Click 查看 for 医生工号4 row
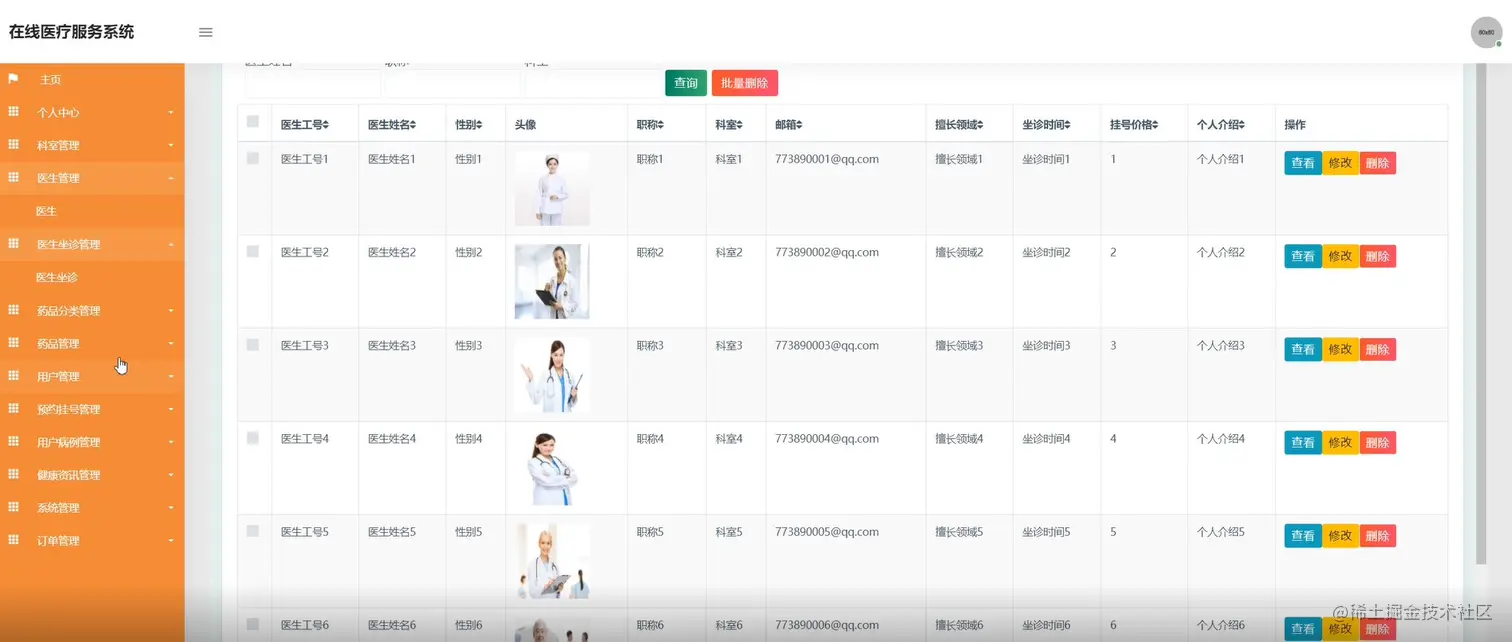 tap(1303, 442)
